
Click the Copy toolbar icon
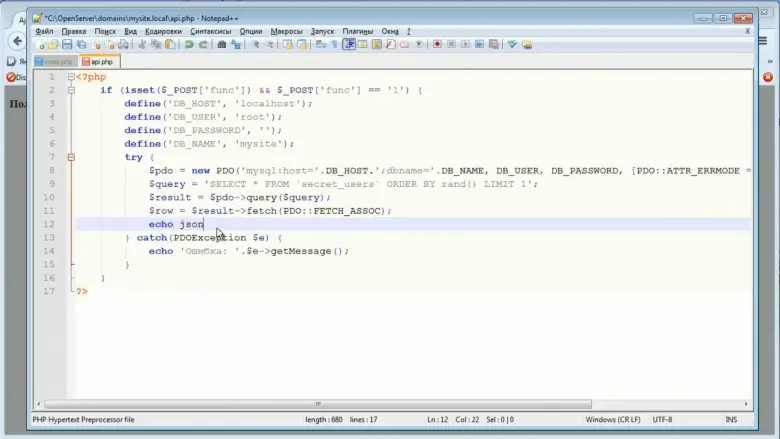(156, 45)
